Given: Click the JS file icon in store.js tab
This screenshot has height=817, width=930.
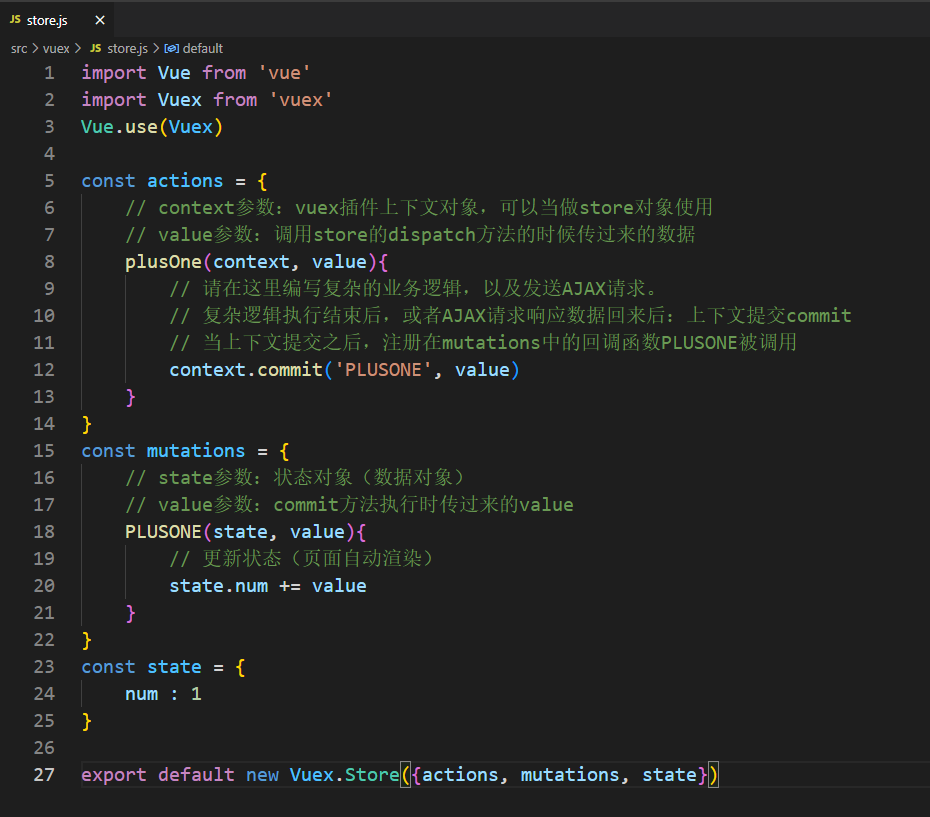Looking at the screenshot, I should pyautogui.click(x=15, y=20).
